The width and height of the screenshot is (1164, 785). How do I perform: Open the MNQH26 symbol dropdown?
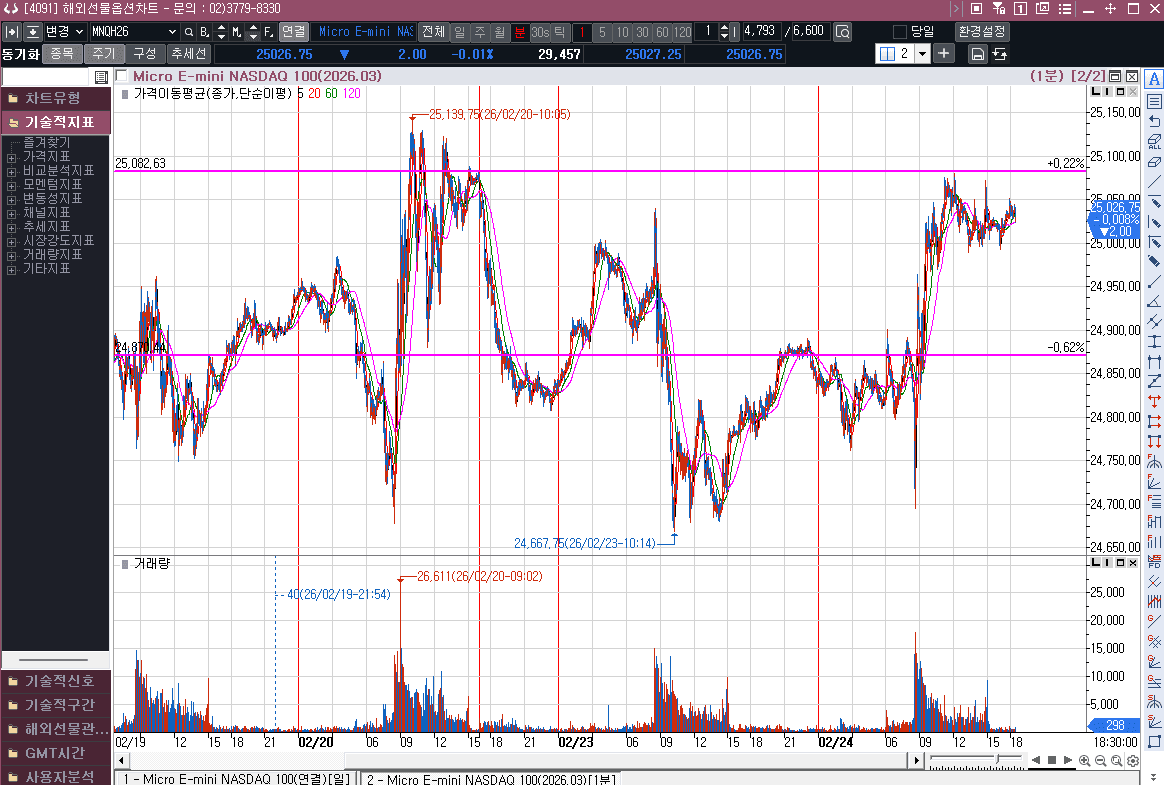click(171, 32)
